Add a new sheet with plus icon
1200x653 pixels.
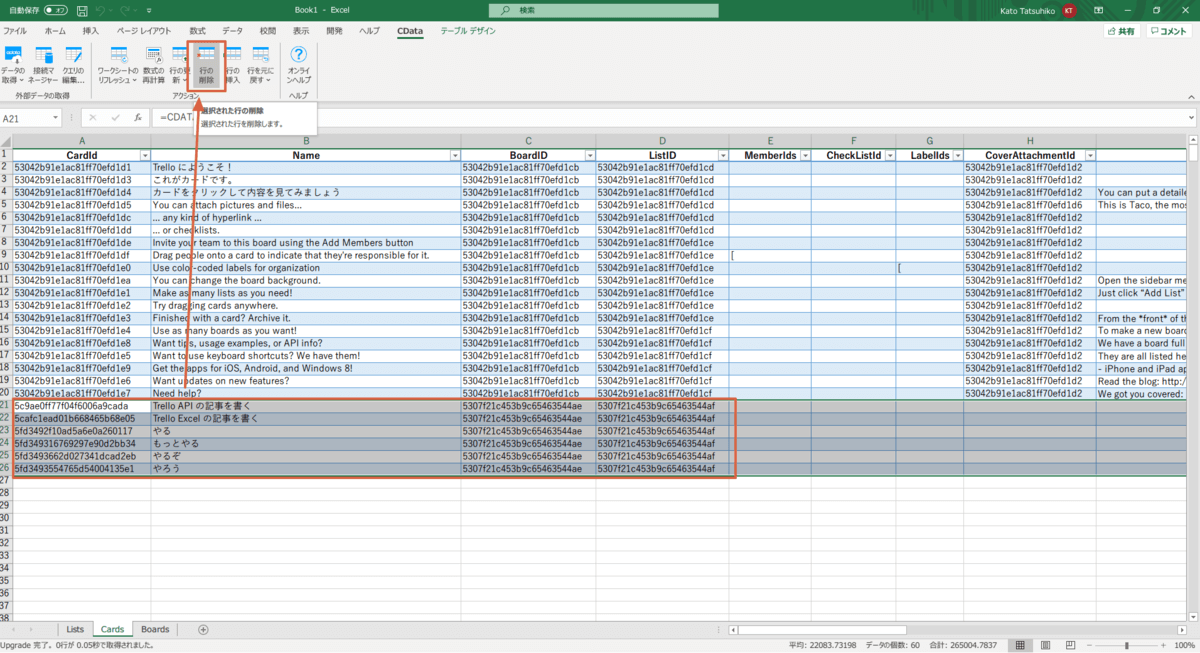click(203, 629)
